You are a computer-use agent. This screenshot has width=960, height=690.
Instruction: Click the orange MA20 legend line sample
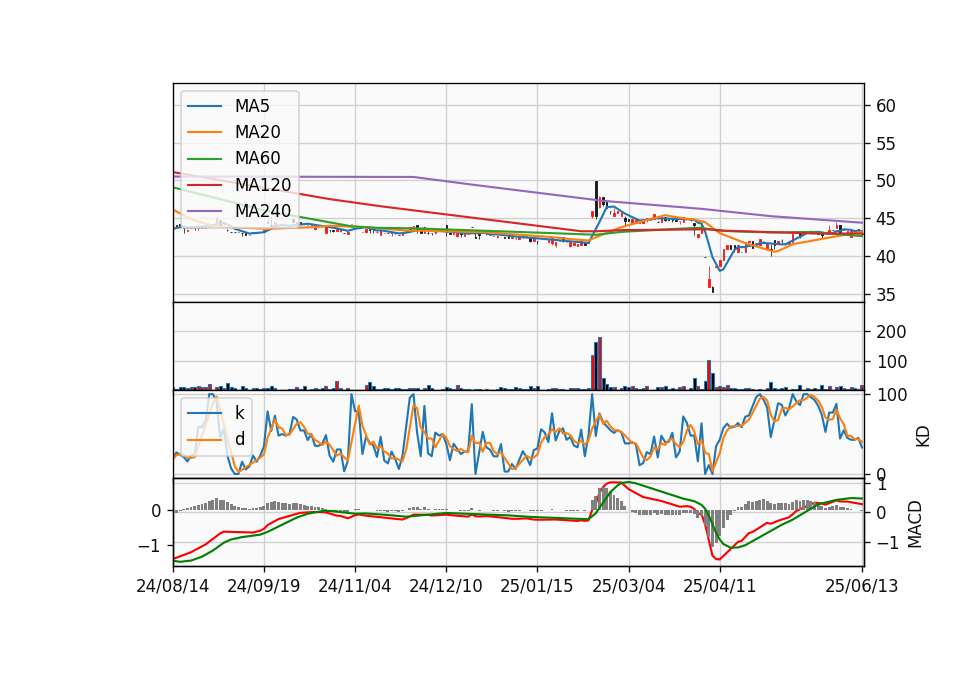point(204,132)
